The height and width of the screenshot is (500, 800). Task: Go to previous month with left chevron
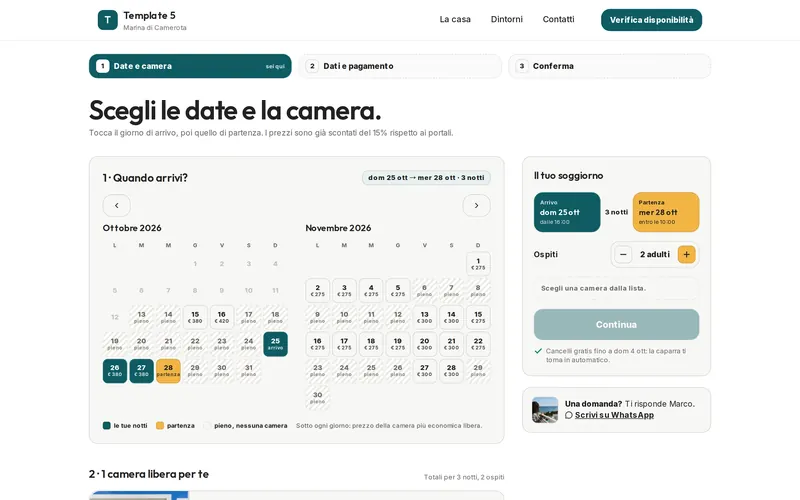point(116,206)
